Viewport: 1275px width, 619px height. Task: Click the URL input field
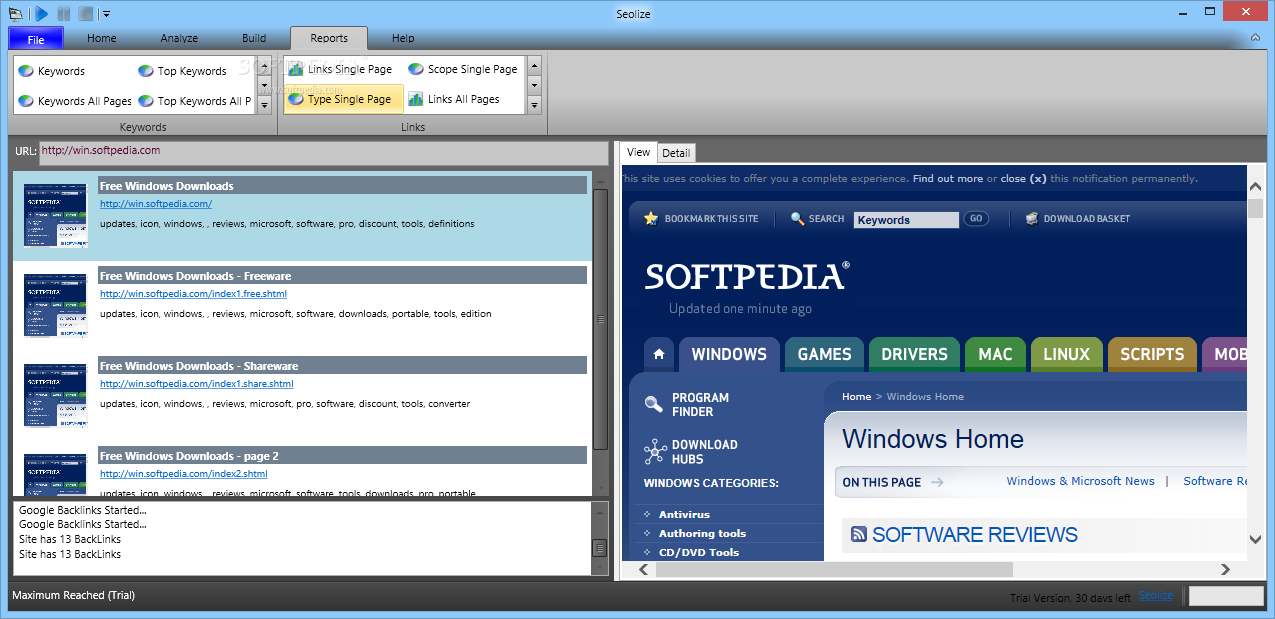click(x=323, y=153)
